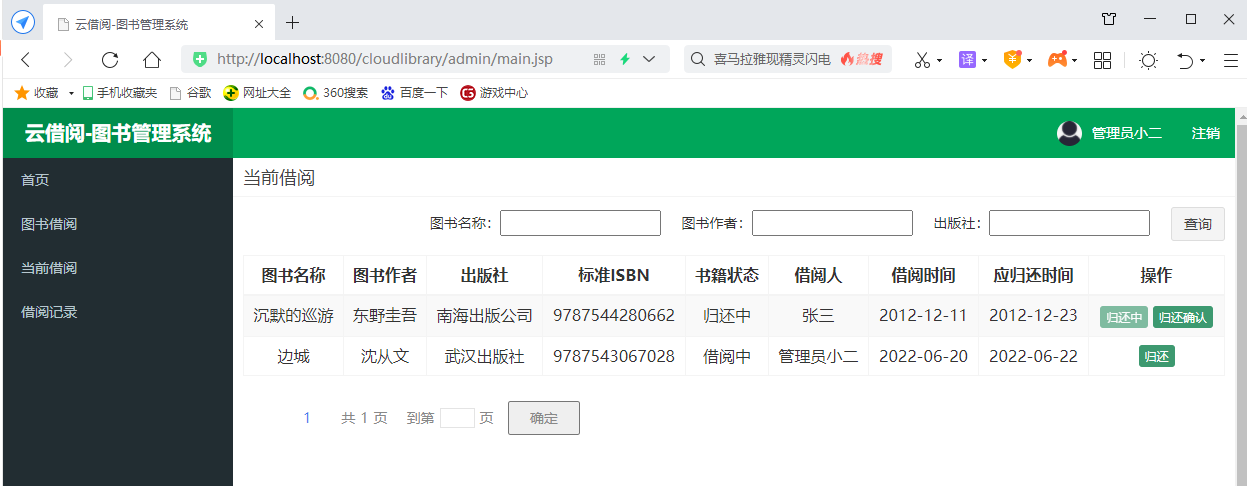Screen dimensions: 1247x486
Task: Focus the 图书作者 search field
Action: pyautogui.click(x=832, y=223)
